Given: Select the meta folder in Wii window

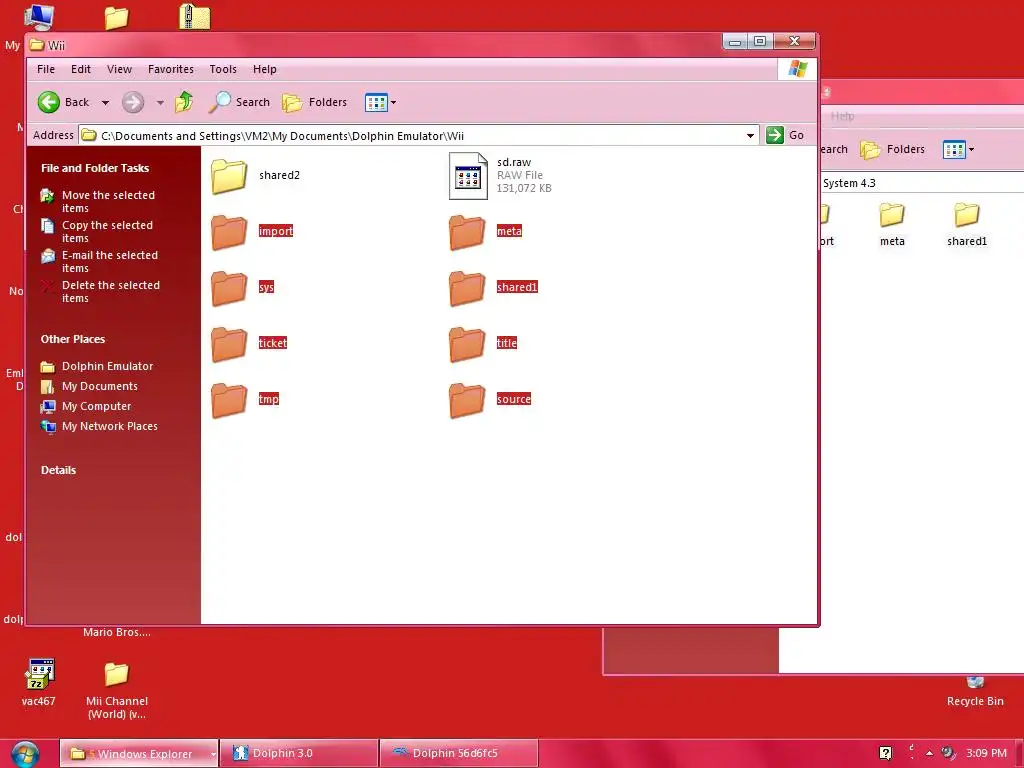Looking at the screenshot, I should 466,232.
